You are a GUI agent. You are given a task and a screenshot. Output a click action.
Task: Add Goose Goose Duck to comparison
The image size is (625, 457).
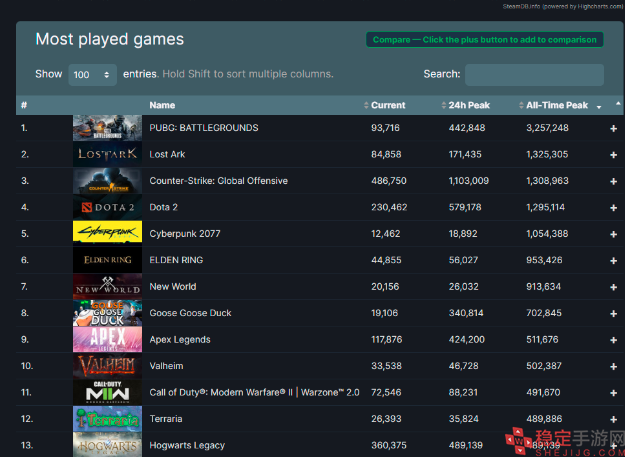coord(613,314)
